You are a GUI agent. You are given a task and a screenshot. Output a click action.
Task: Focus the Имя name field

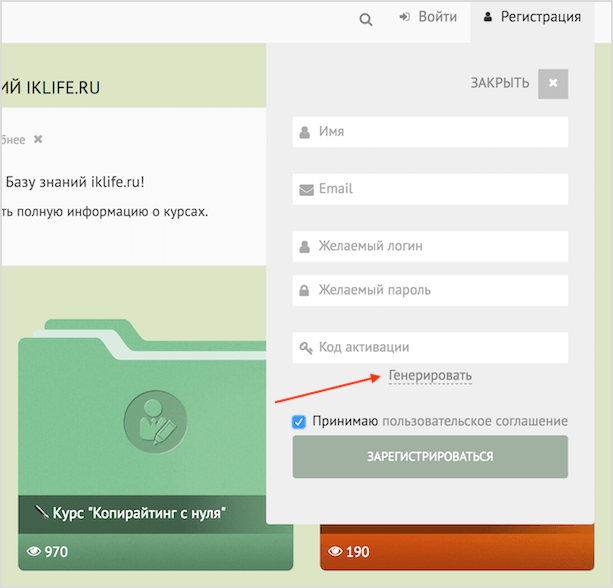click(x=430, y=132)
